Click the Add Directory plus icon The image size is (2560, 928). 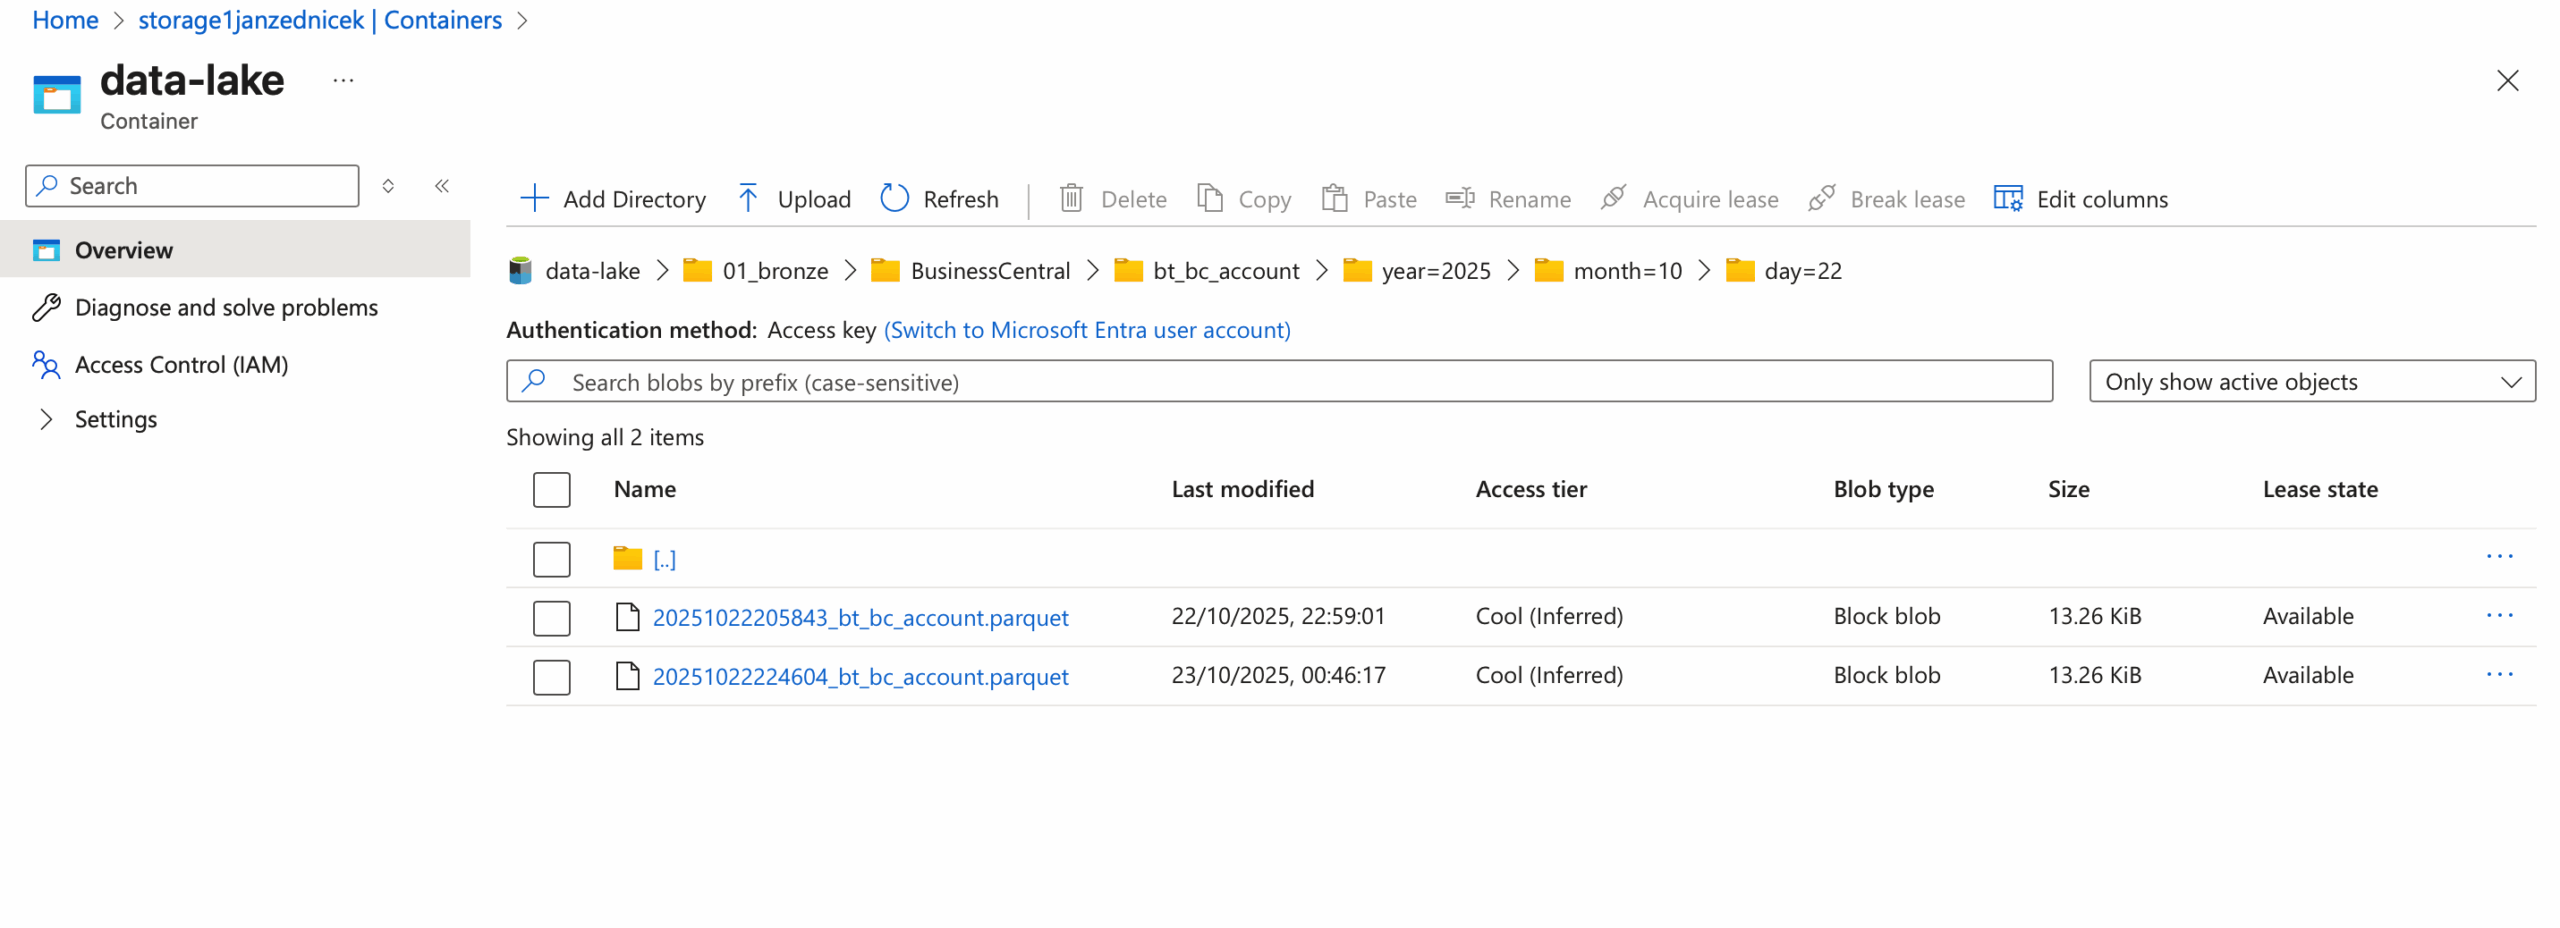coord(534,198)
